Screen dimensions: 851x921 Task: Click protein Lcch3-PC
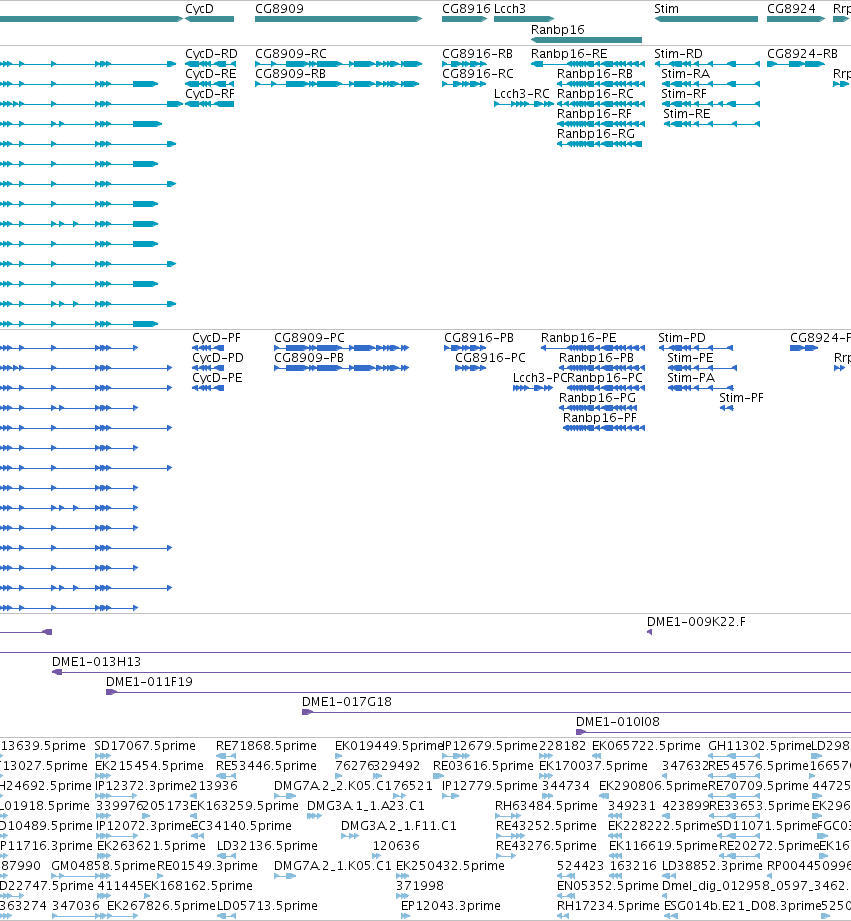coord(533,388)
